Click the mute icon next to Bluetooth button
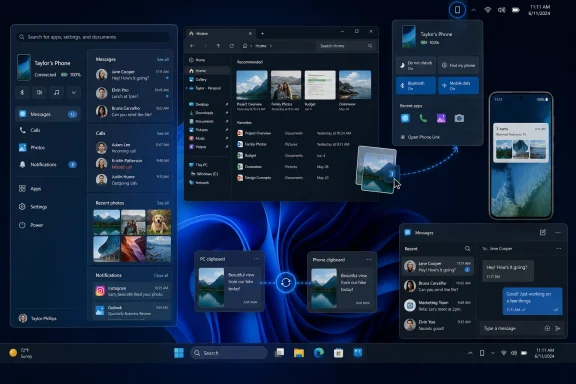This screenshot has width=576, height=384. tap(39, 92)
